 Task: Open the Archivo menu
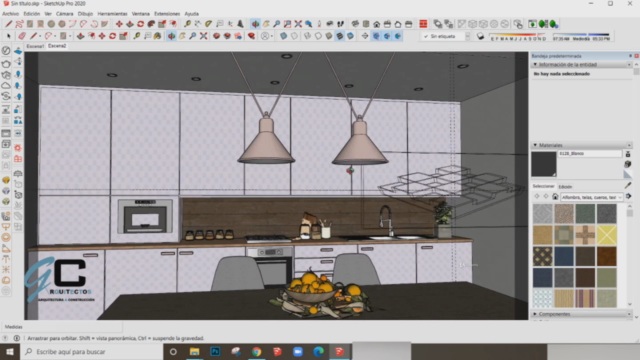tap(10, 13)
